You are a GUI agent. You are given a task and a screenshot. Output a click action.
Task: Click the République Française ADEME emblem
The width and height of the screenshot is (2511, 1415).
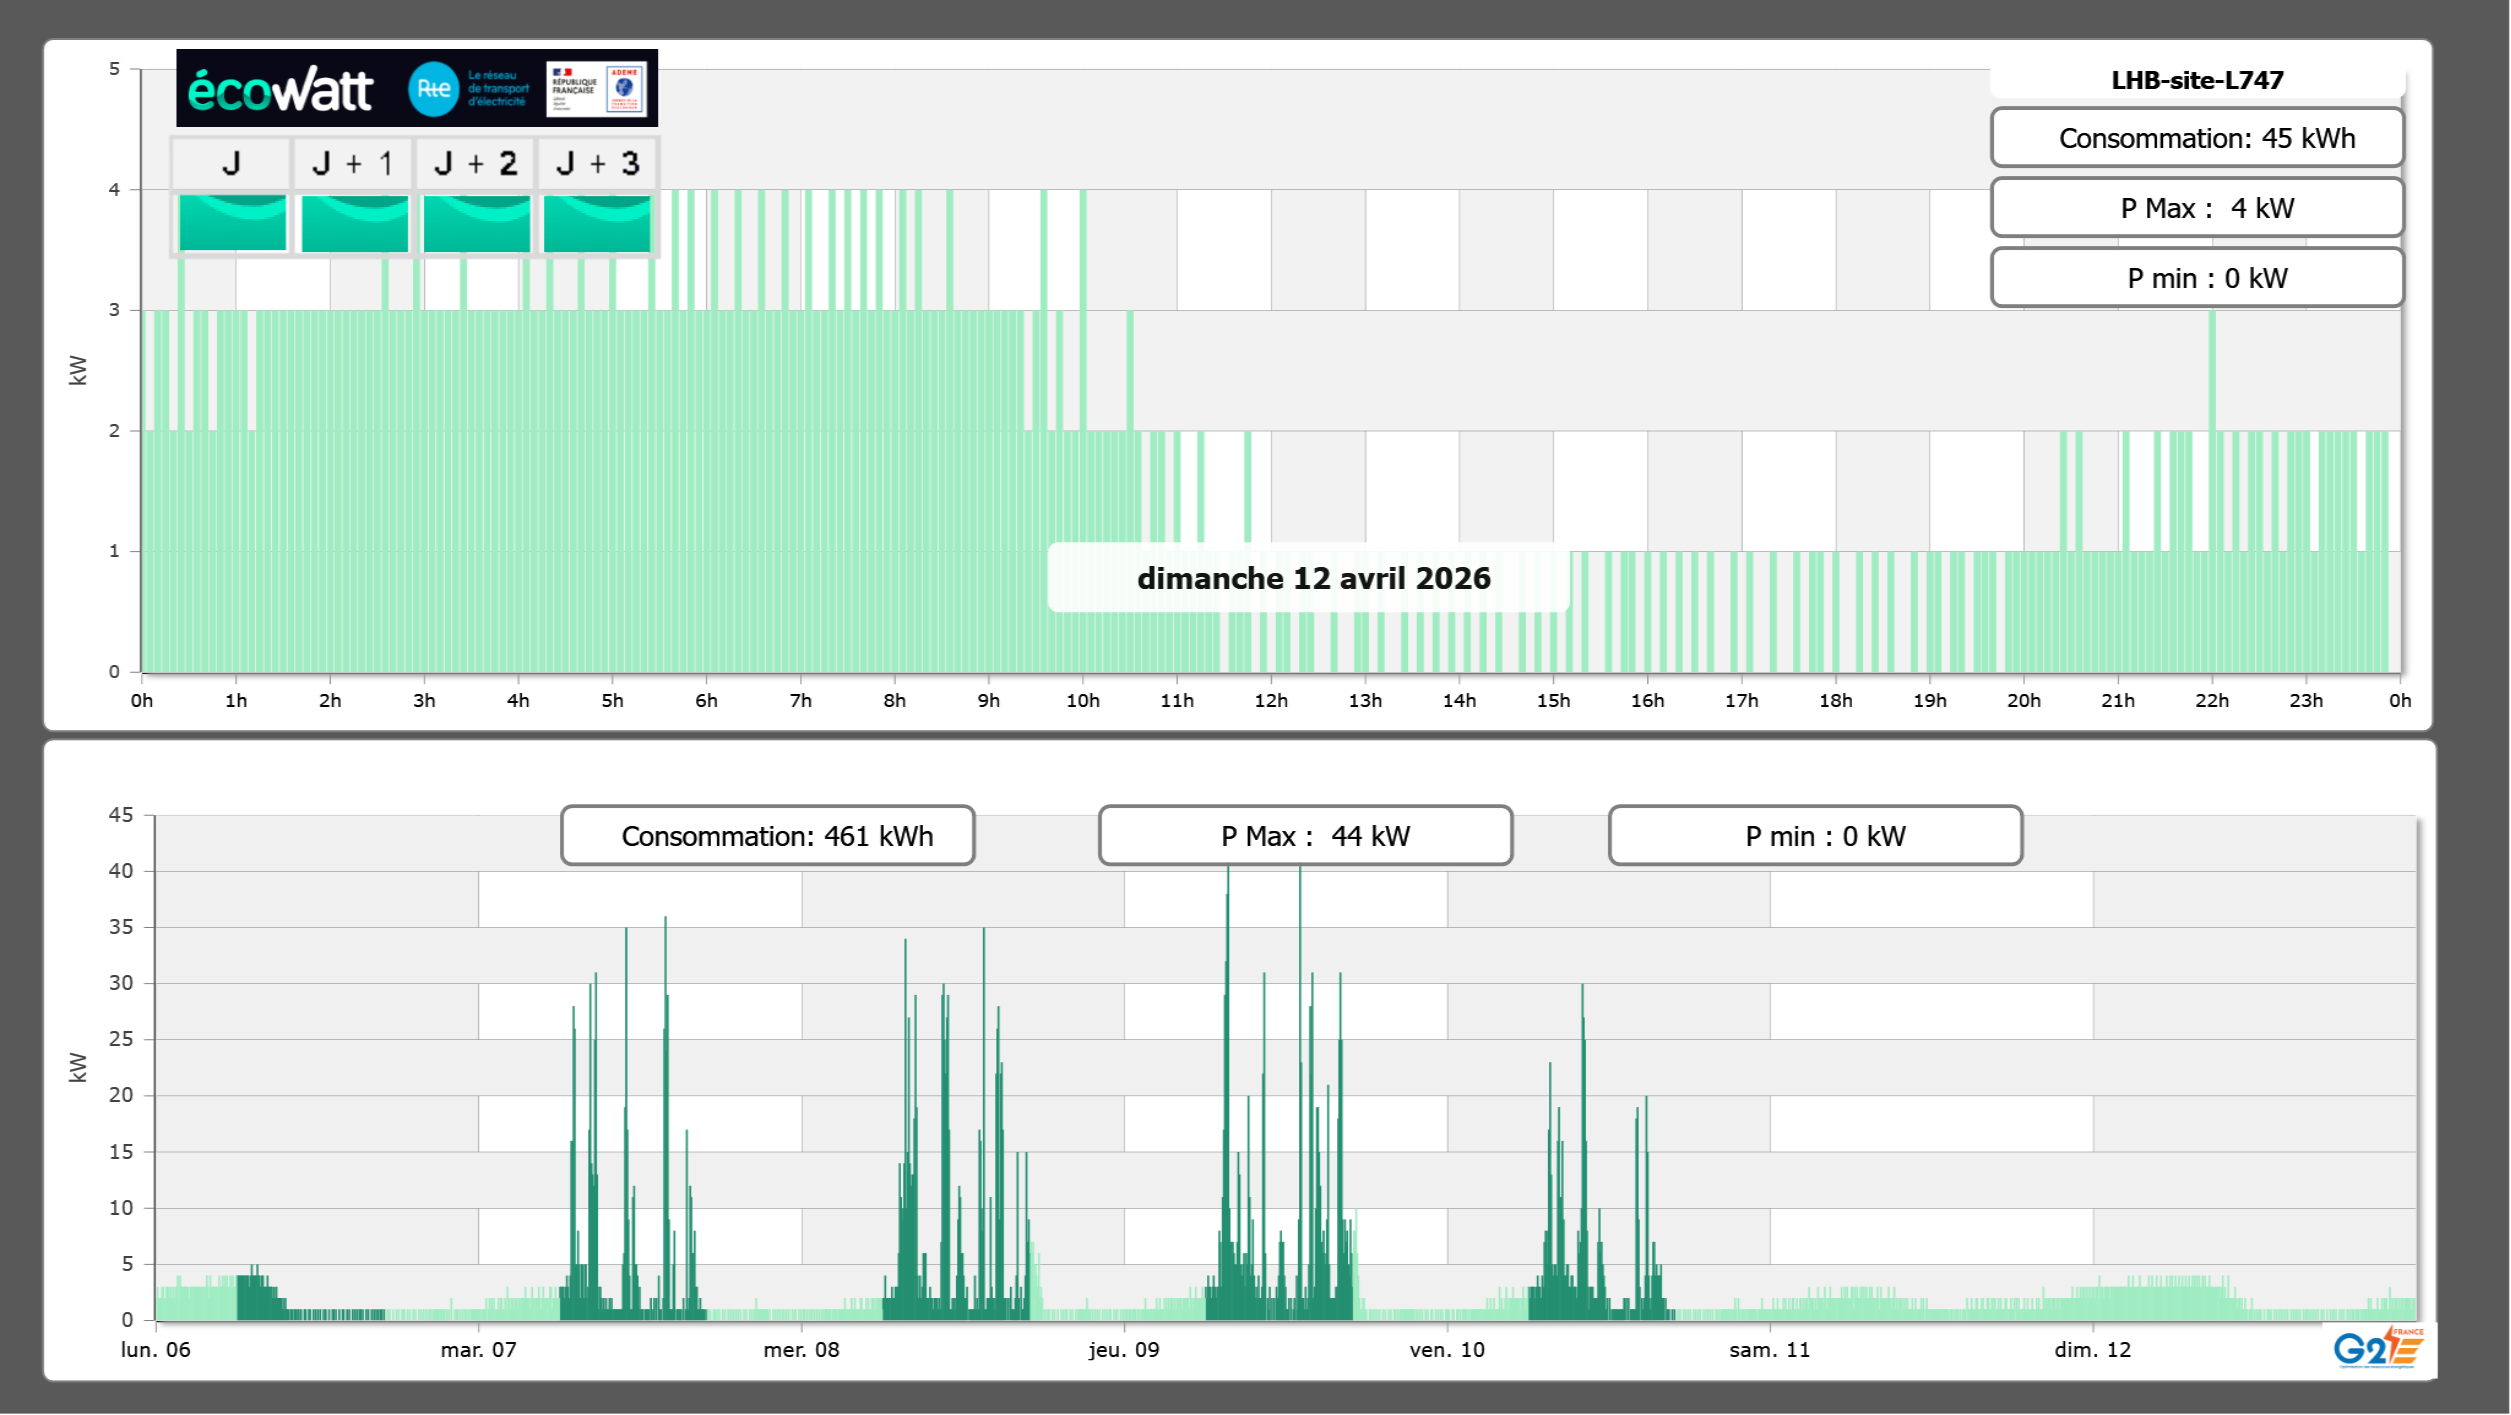click(x=597, y=89)
